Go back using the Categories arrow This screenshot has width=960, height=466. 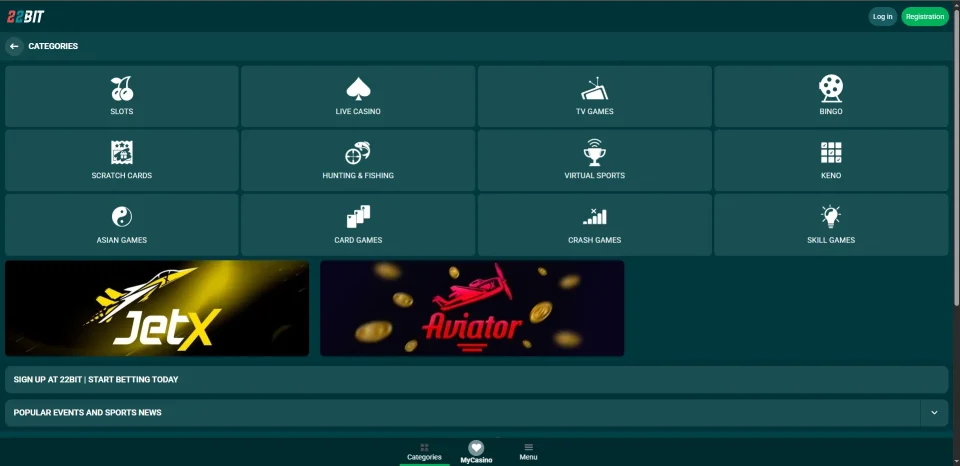(14, 46)
